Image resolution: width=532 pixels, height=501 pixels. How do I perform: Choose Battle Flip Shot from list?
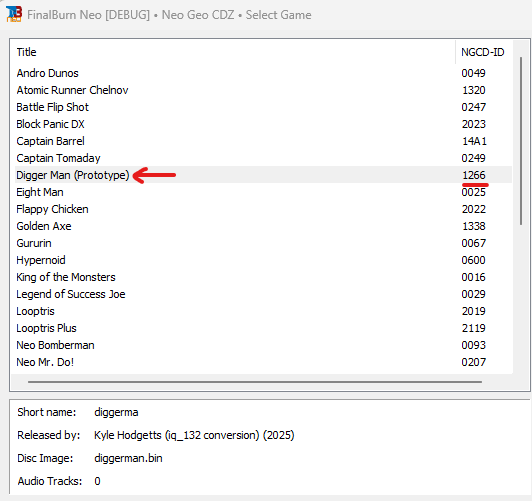coord(263,107)
